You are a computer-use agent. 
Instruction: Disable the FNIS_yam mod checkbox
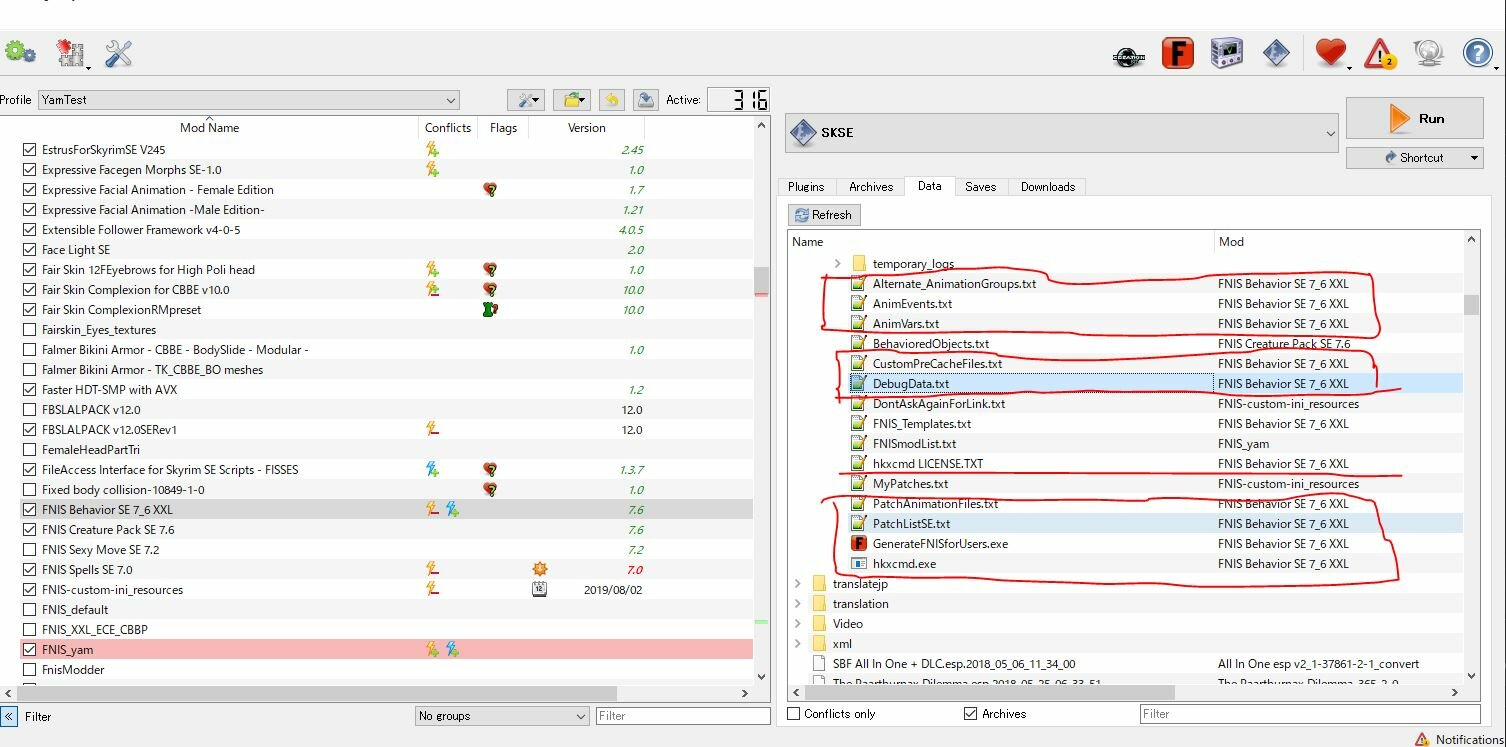pos(29,649)
